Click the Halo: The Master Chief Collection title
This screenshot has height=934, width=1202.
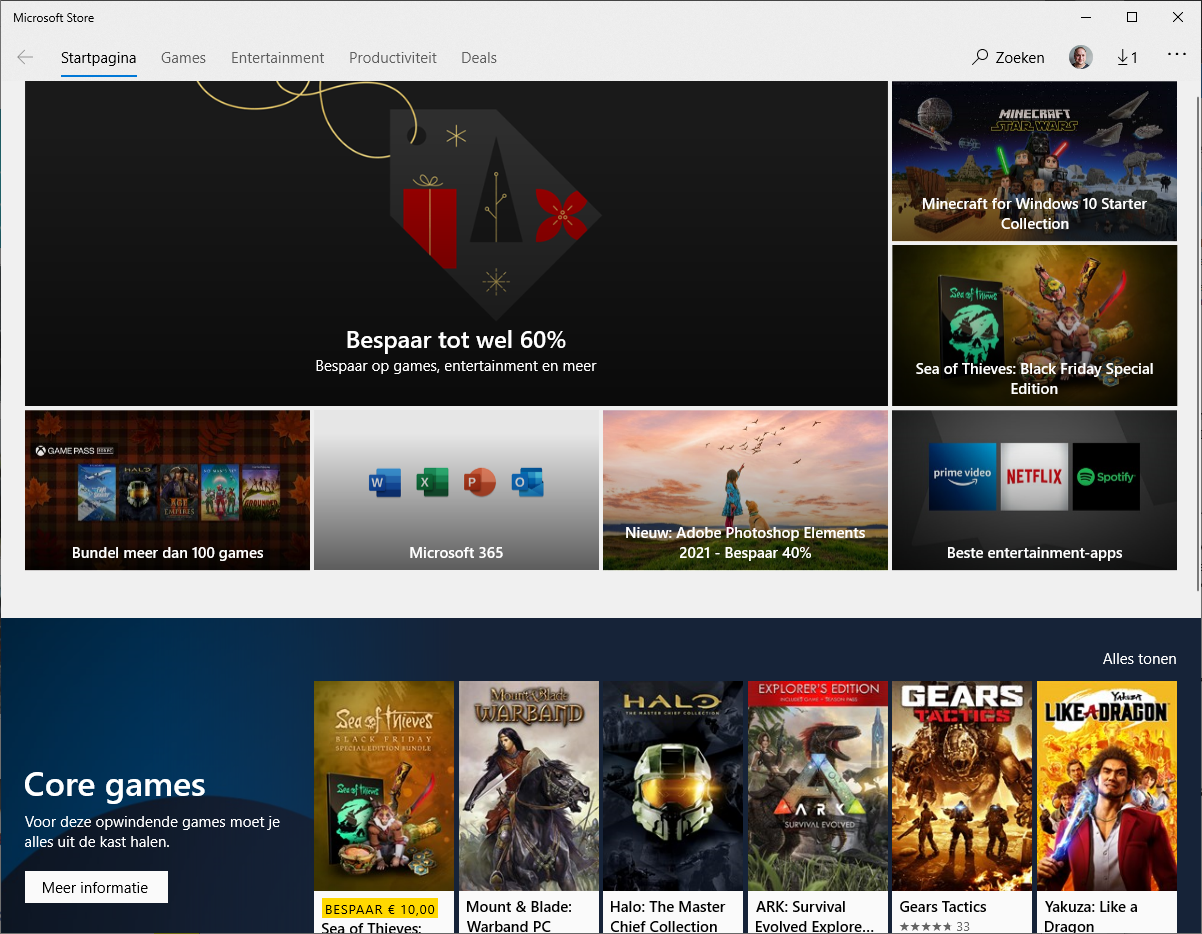pyautogui.click(x=668, y=916)
